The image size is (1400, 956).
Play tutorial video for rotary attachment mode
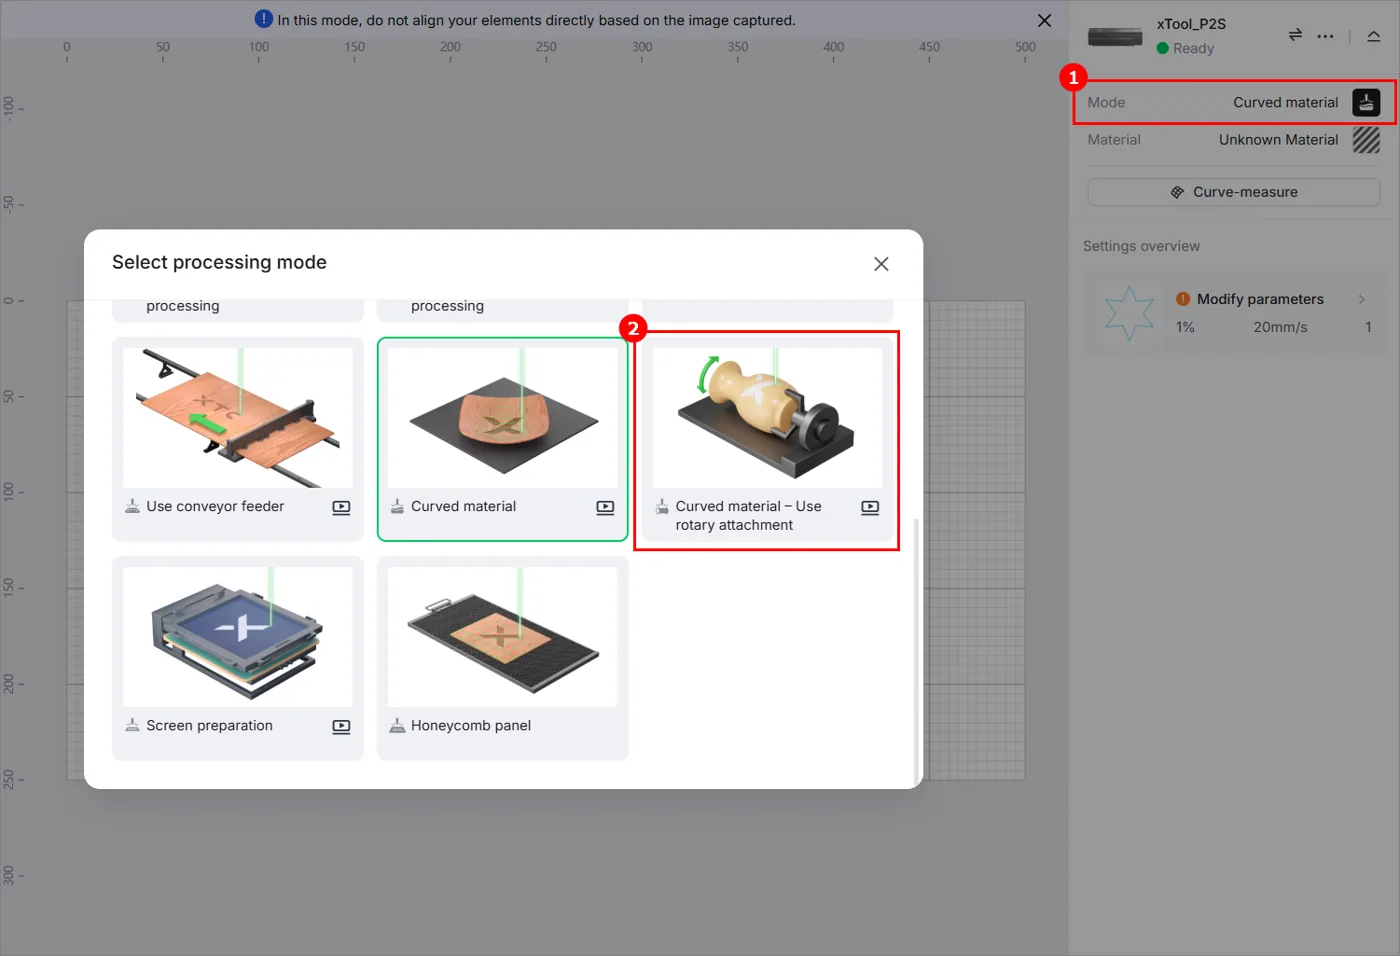(870, 507)
